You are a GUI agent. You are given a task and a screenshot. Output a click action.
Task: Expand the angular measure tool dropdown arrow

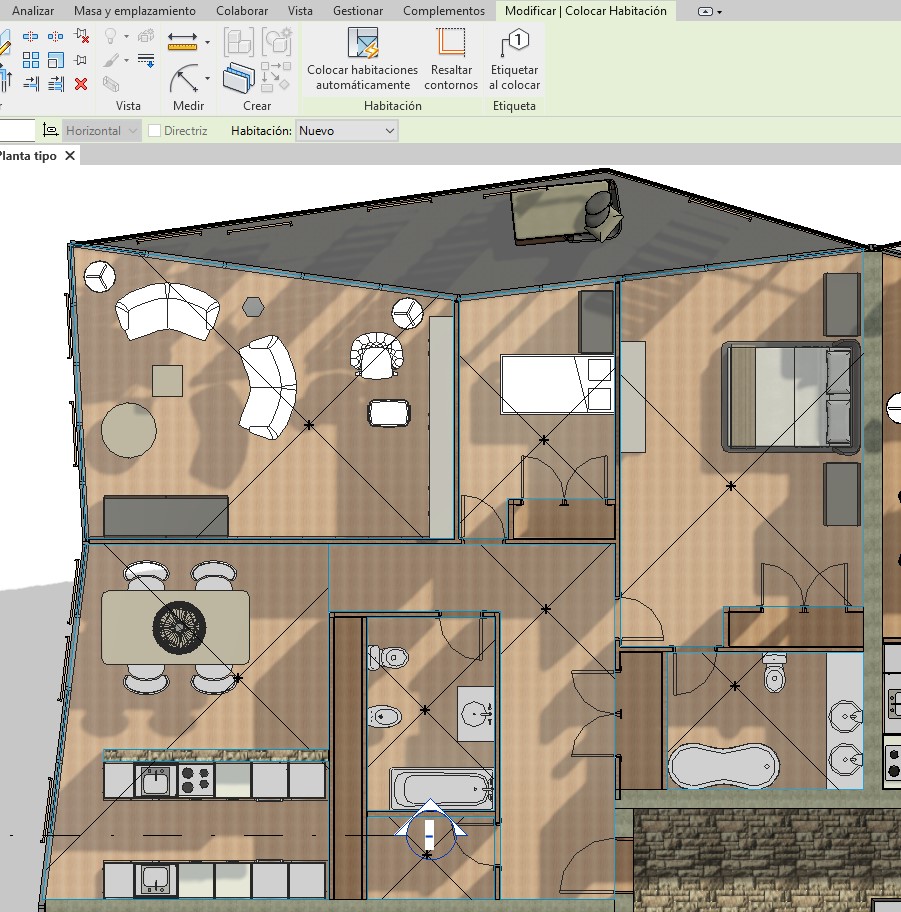(207, 78)
